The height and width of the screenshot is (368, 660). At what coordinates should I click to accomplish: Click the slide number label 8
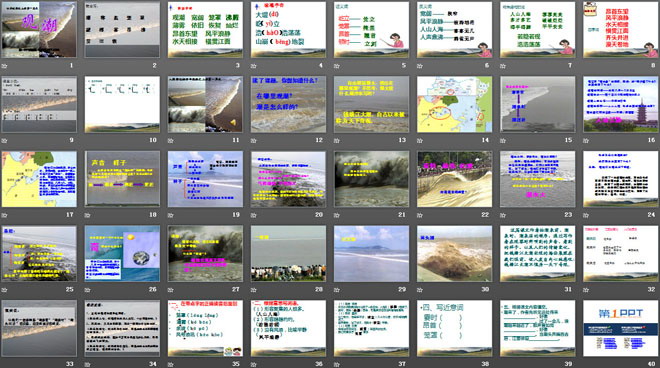(653, 65)
